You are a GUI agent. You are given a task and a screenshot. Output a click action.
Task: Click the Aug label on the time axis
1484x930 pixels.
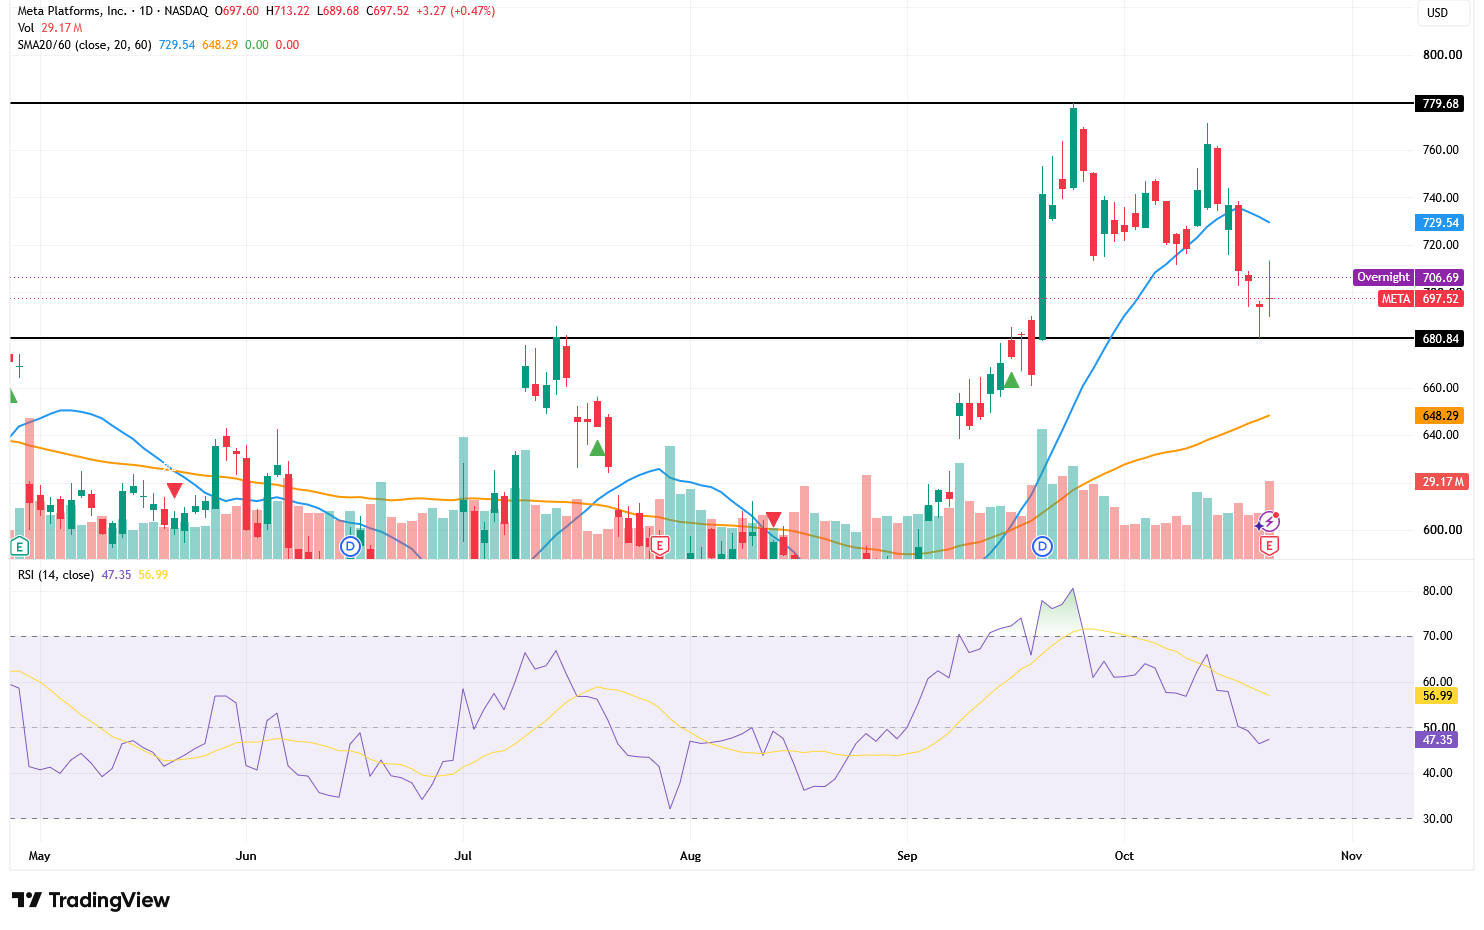690,856
